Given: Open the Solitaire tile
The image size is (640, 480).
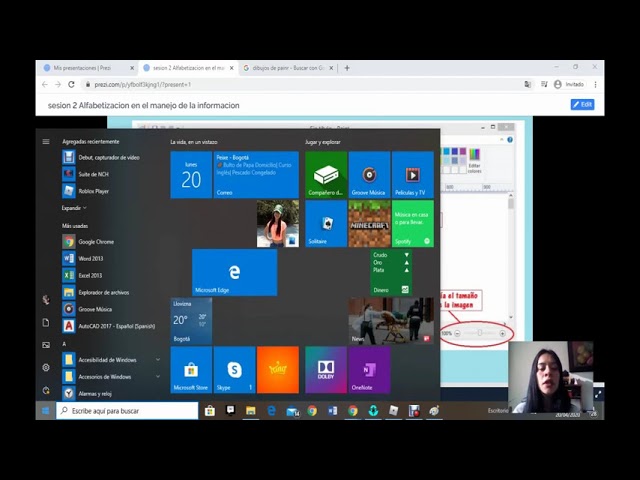Looking at the screenshot, I should (326, 223).
